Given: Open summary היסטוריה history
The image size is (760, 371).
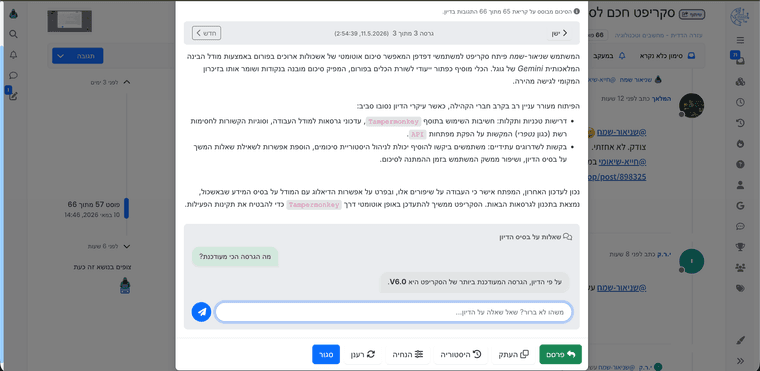Looking at the screenshot, I should coord(461,355).
